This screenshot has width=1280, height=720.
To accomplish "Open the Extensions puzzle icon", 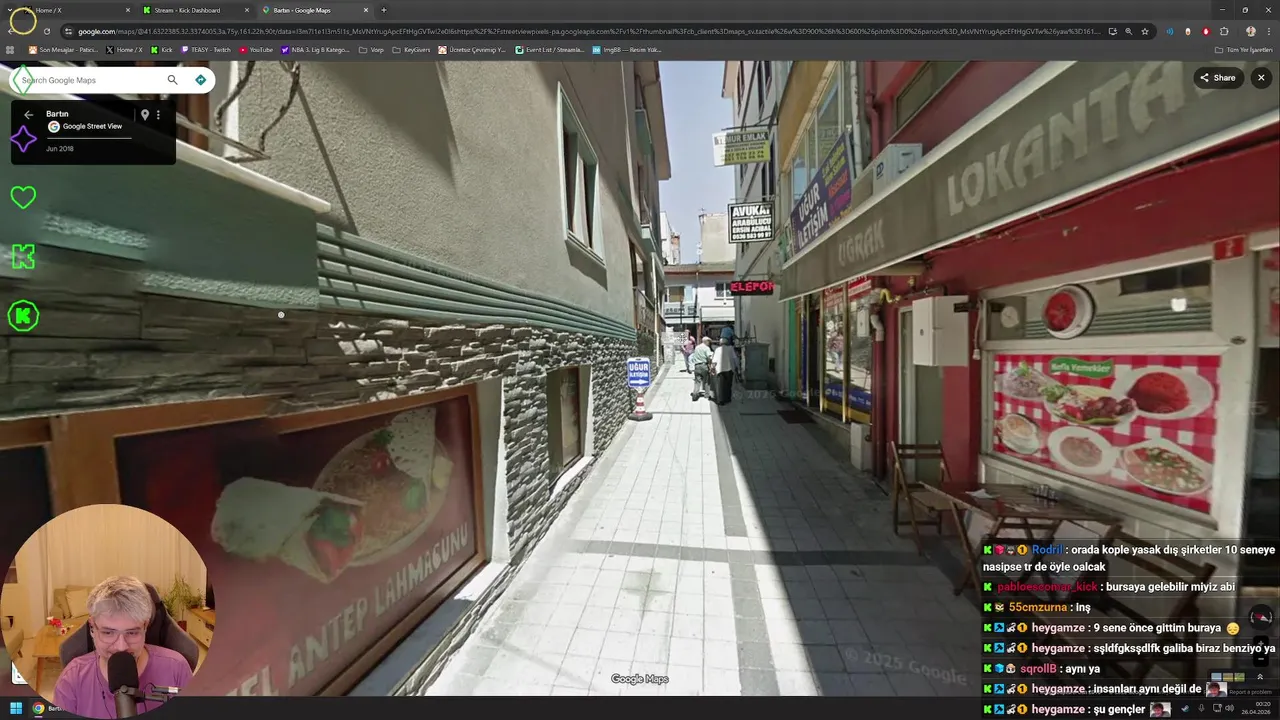I will 1224,31.
